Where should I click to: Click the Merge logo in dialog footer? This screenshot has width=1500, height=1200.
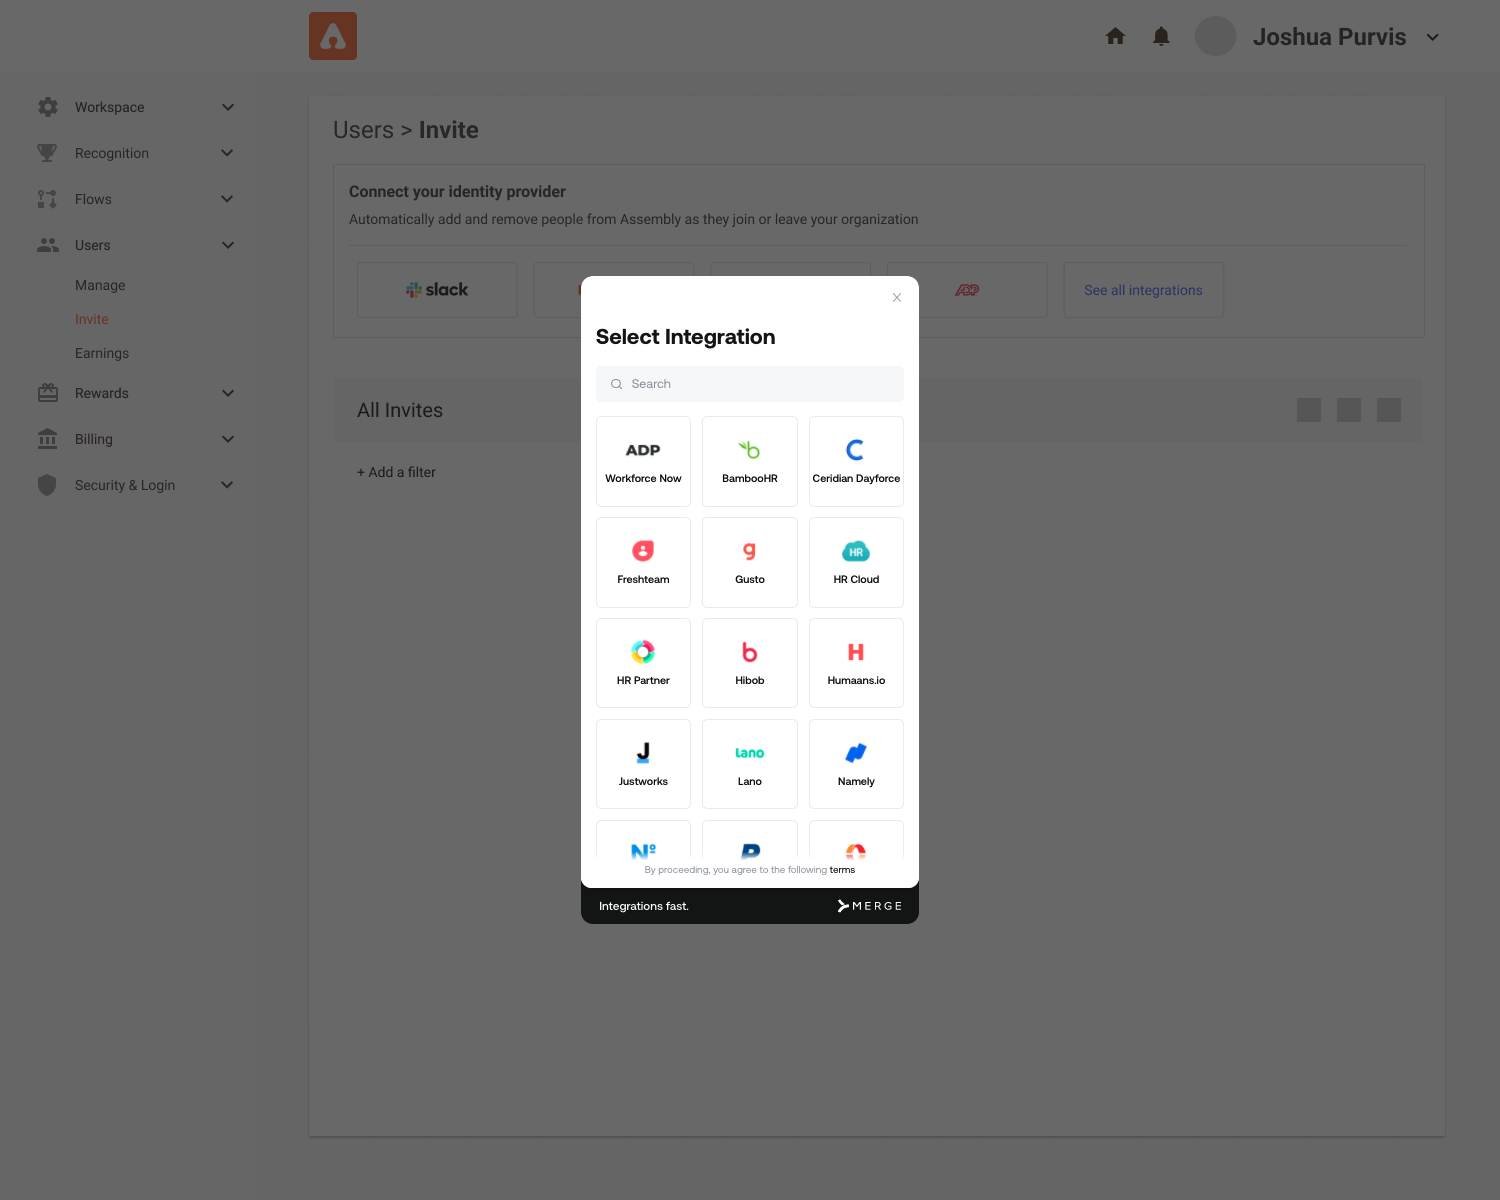(870, 906)
